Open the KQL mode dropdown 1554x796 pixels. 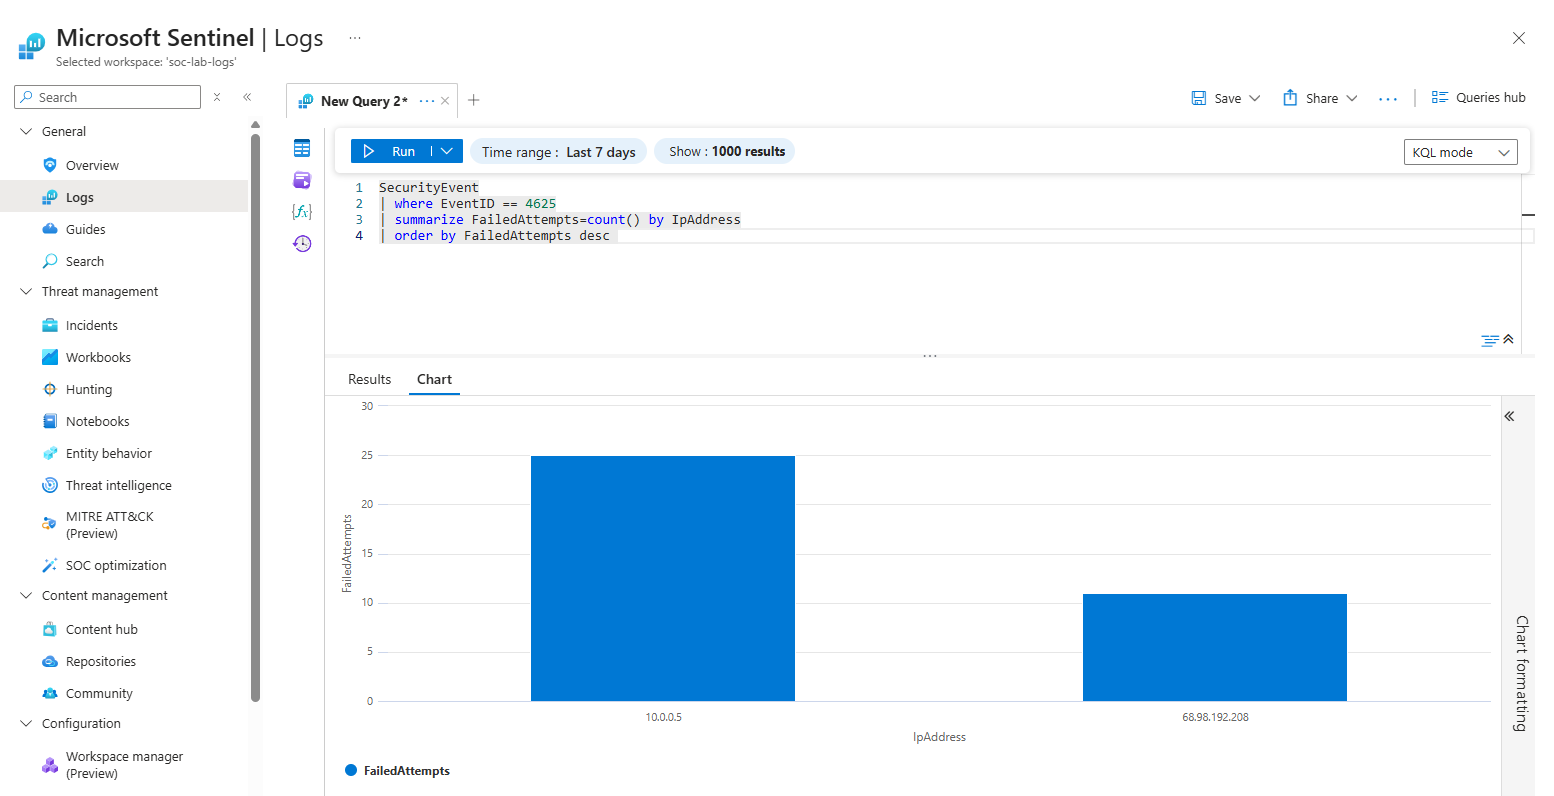[x=1460, y=151]
